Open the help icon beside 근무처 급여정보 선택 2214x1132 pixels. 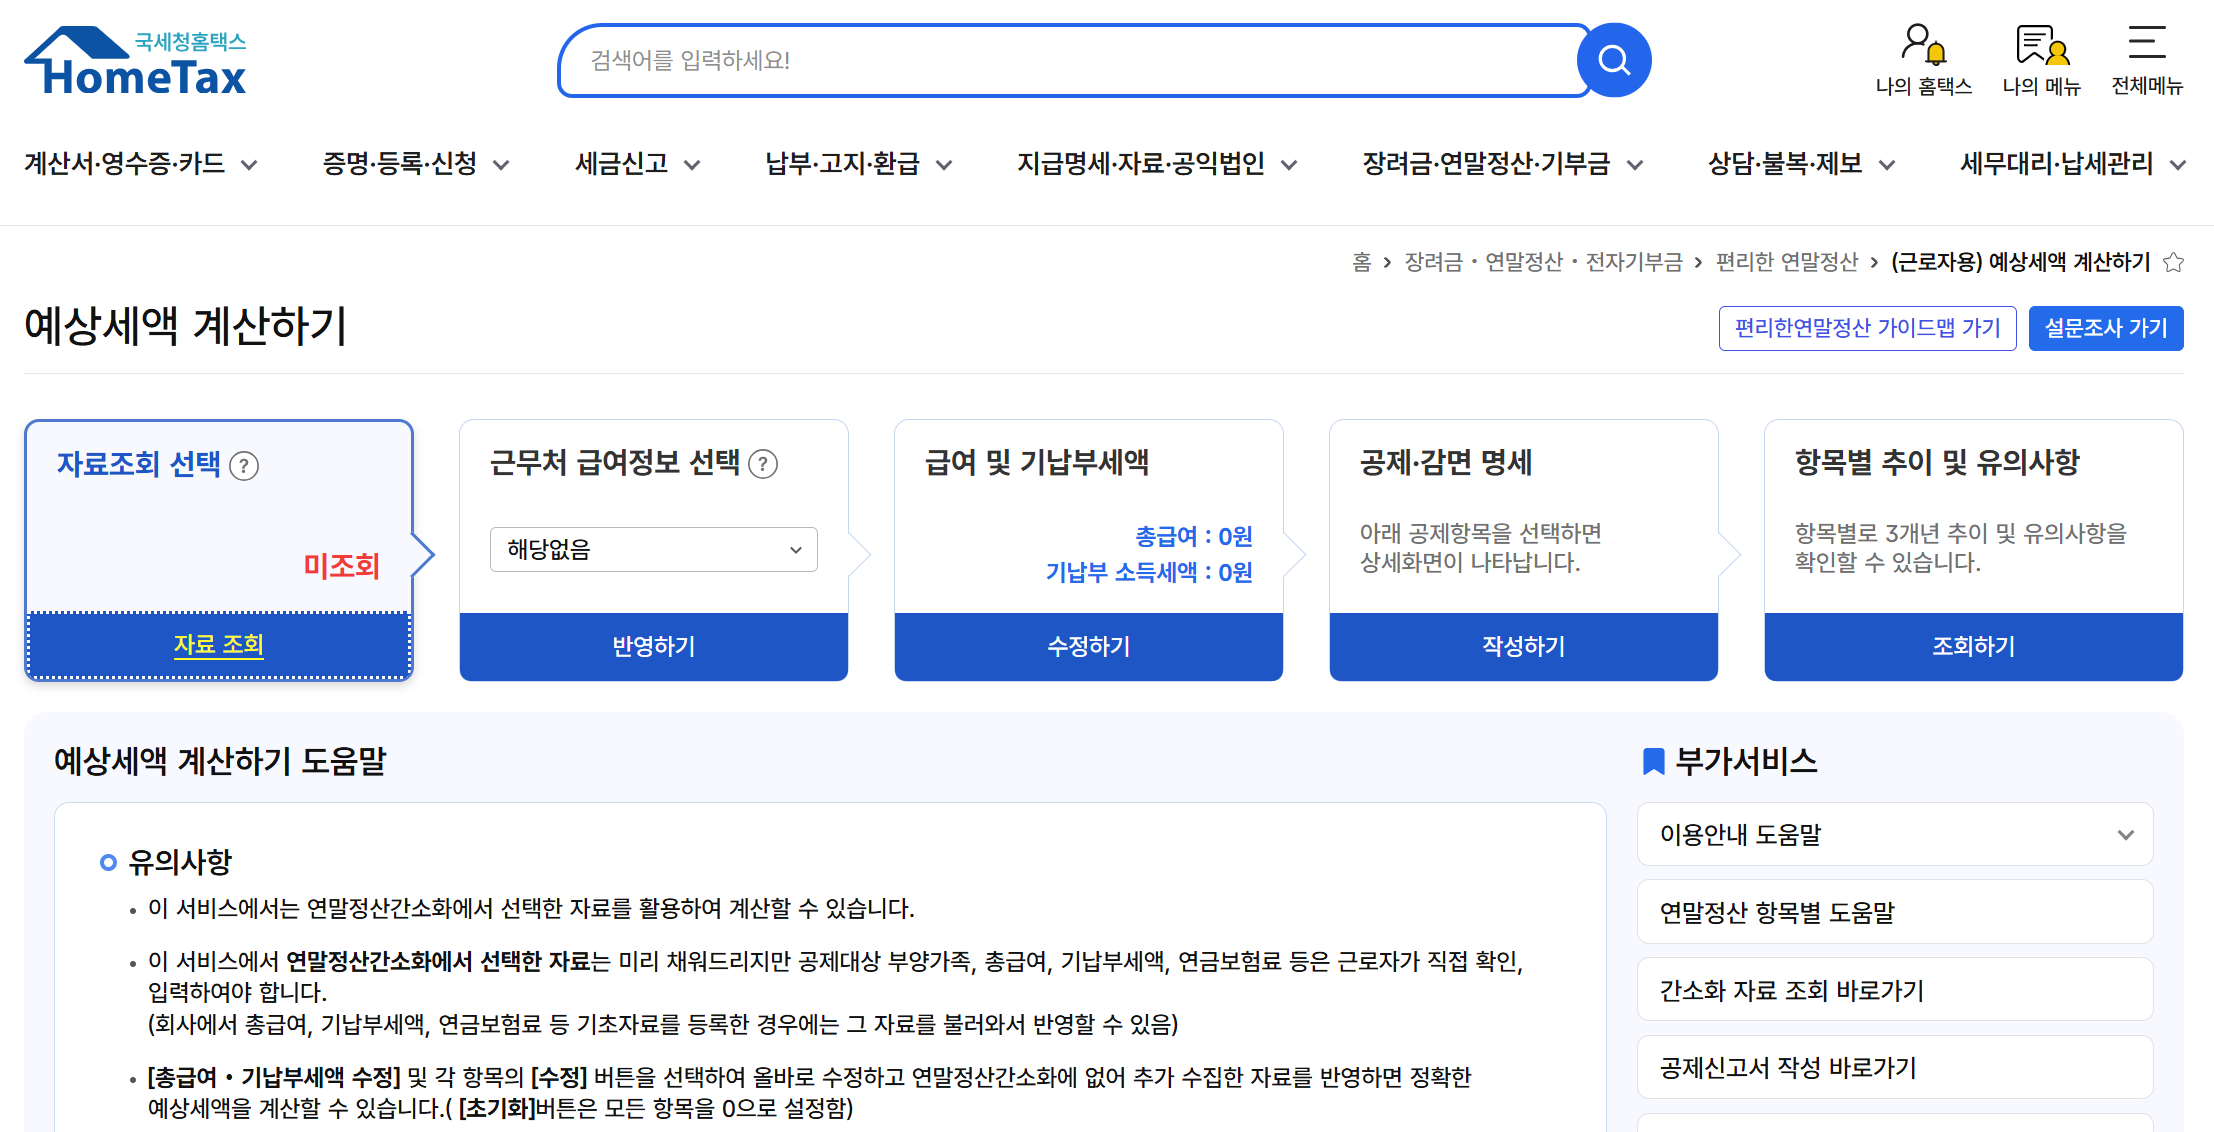tap(763, 463)
